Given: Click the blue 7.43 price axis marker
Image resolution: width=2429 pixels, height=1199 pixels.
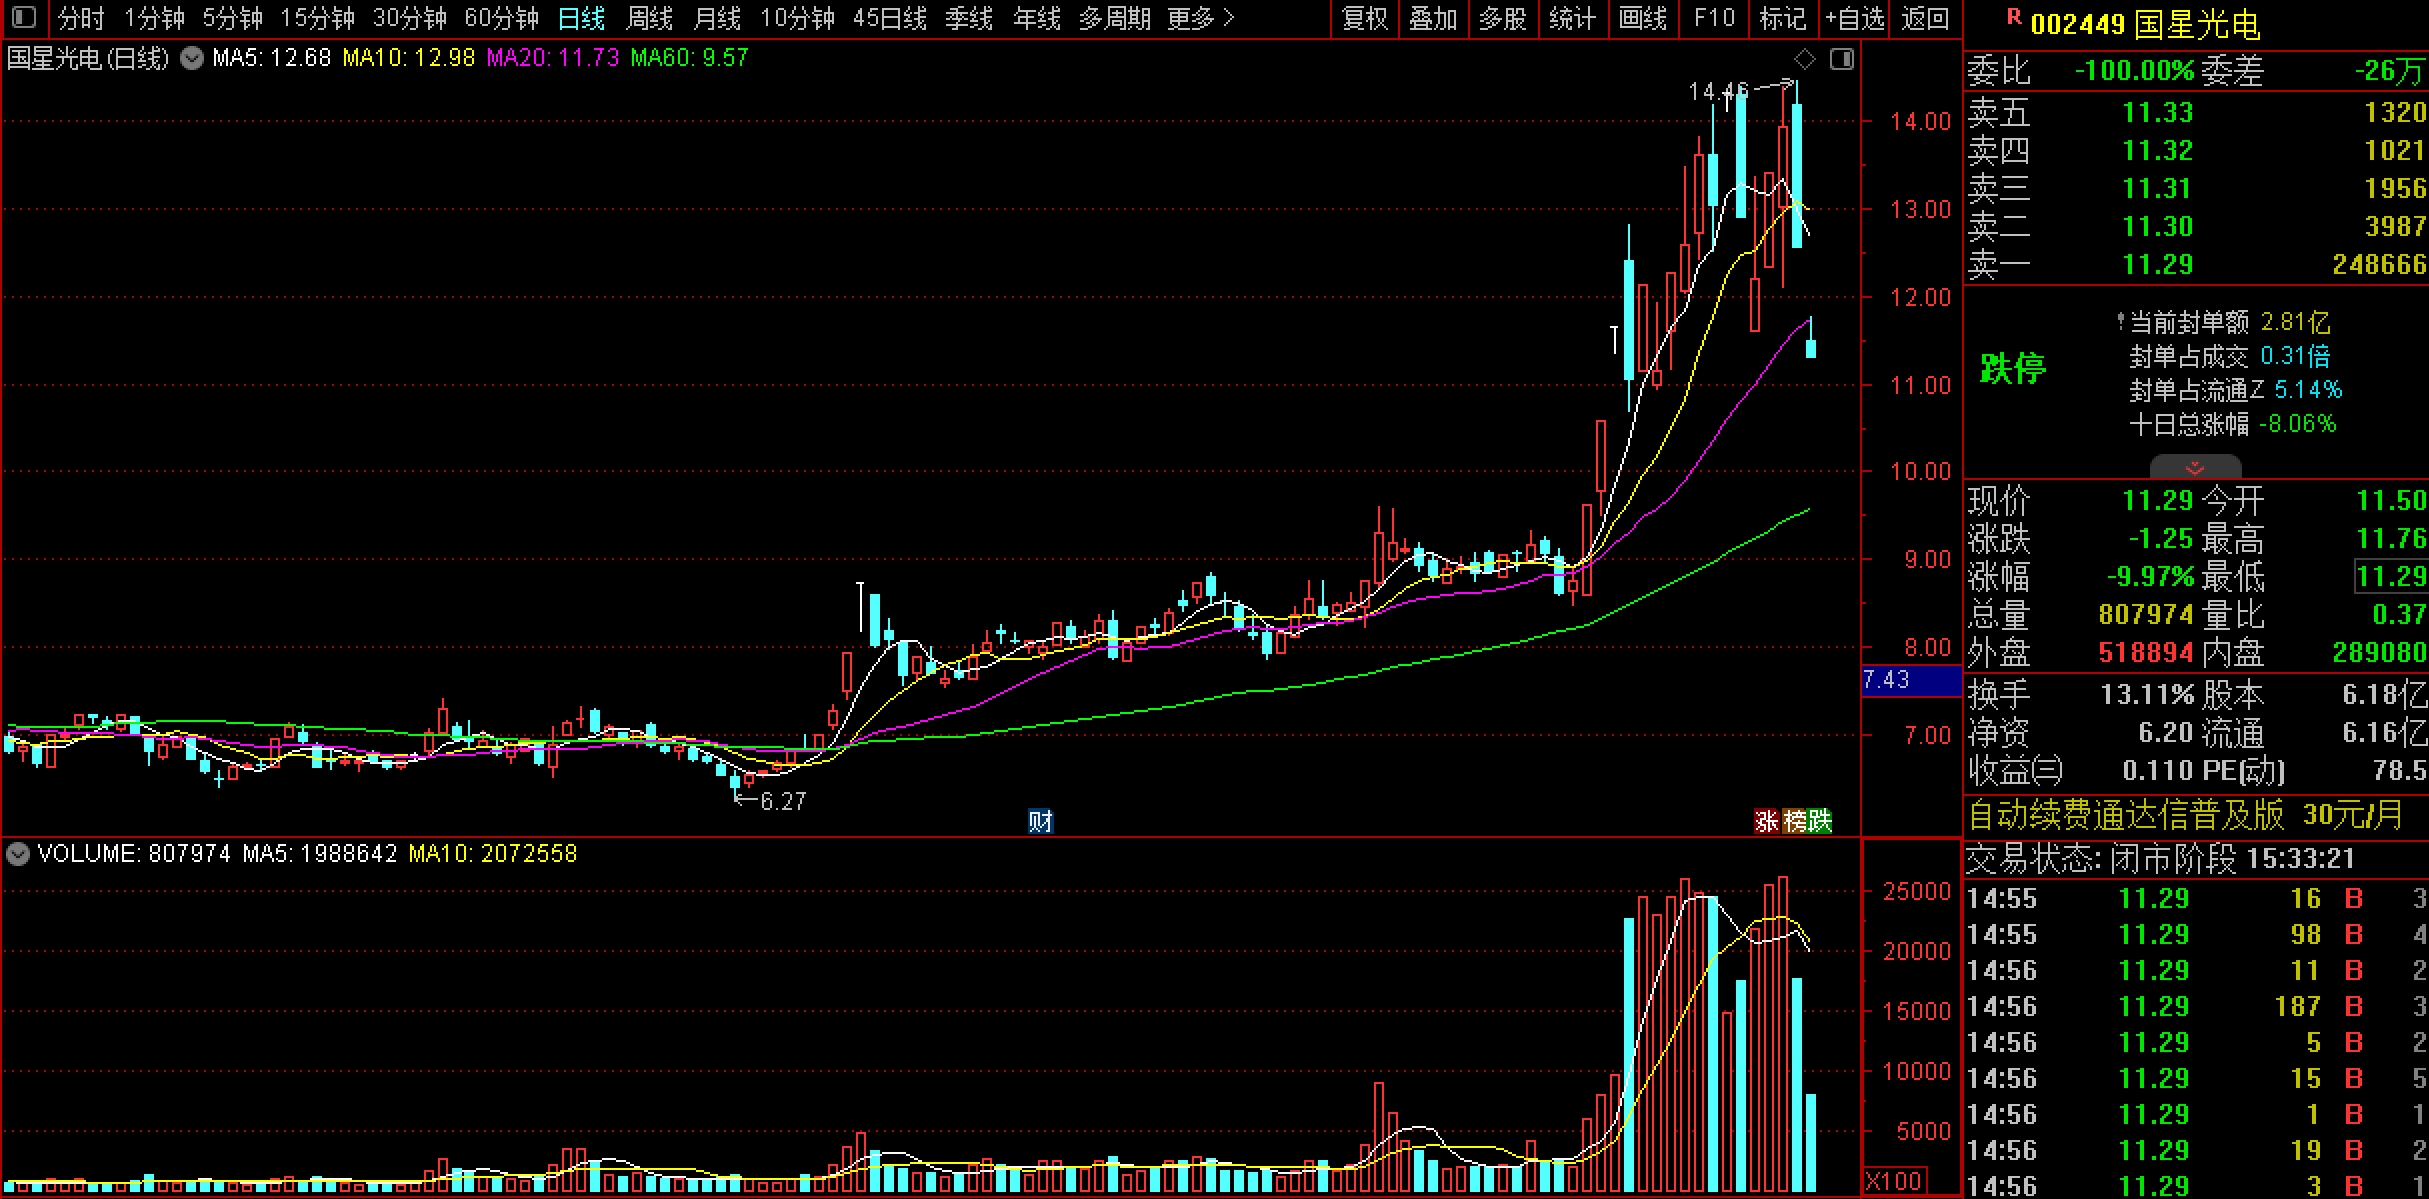Looking at the screenshot, I should [1910, 680].
